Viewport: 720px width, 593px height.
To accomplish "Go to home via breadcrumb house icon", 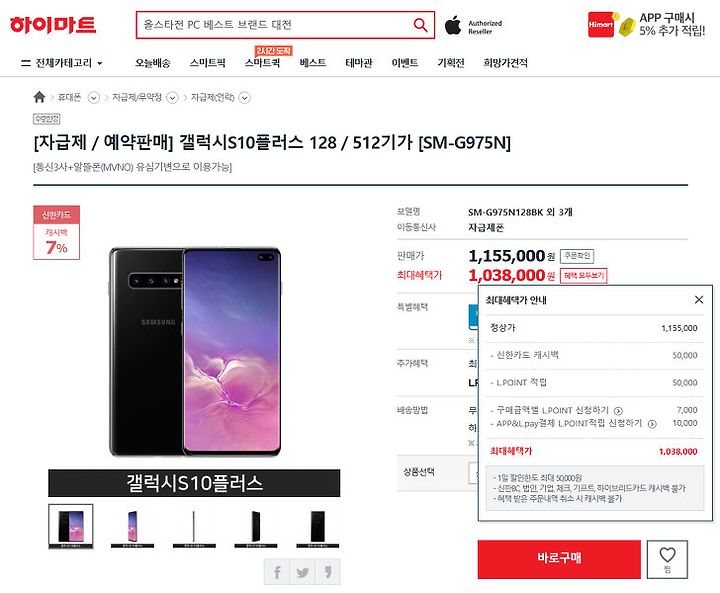I will pos(39,97).
